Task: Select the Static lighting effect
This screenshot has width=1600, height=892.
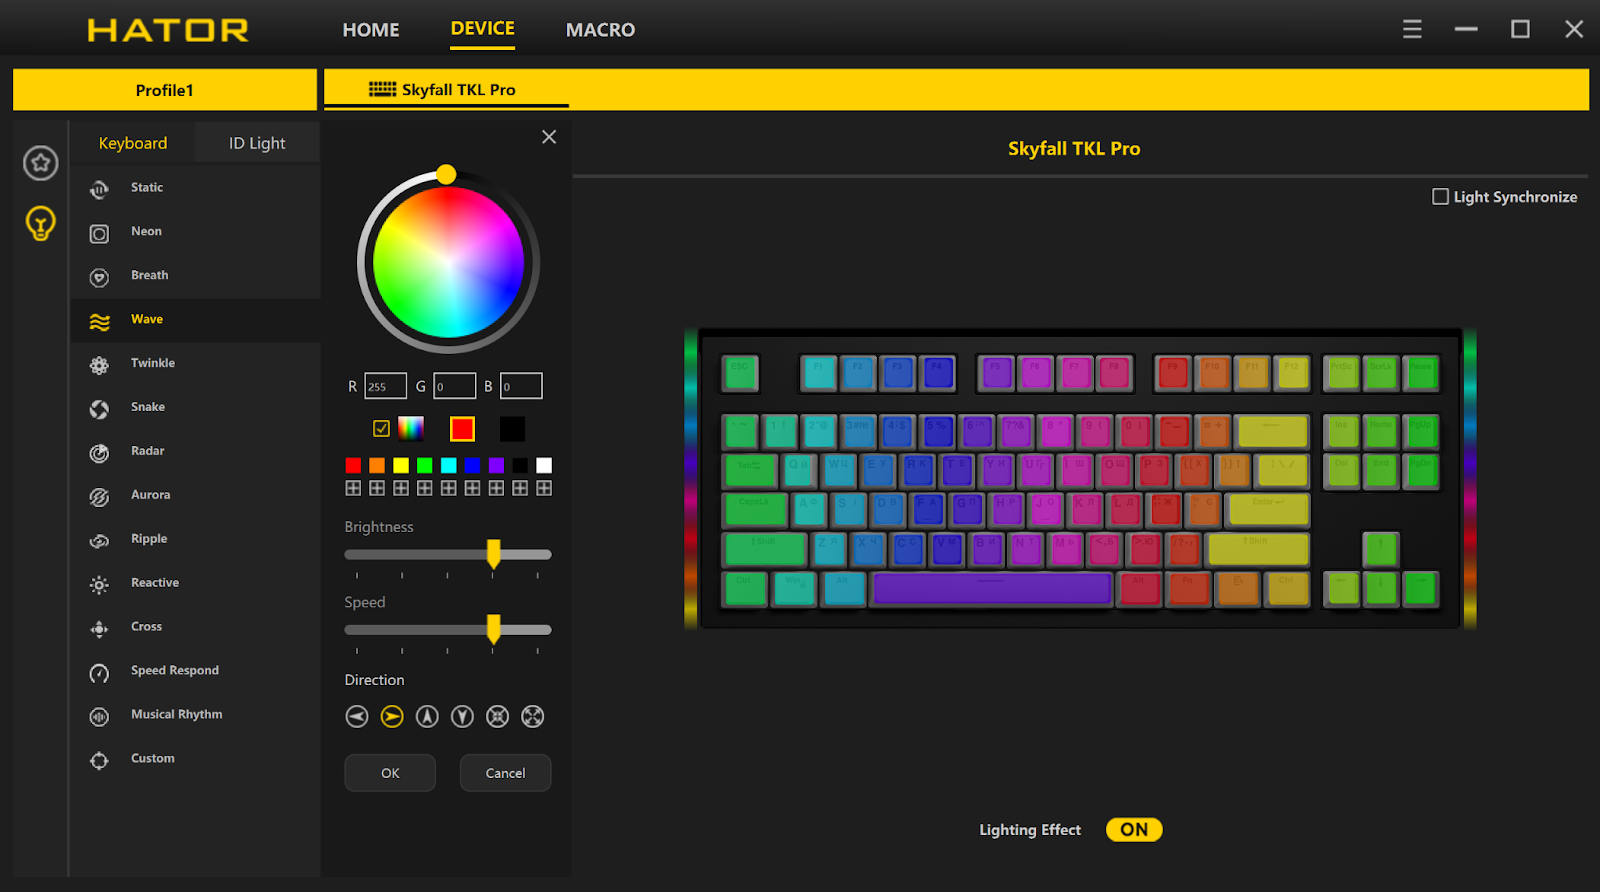Action: point(196,188)
